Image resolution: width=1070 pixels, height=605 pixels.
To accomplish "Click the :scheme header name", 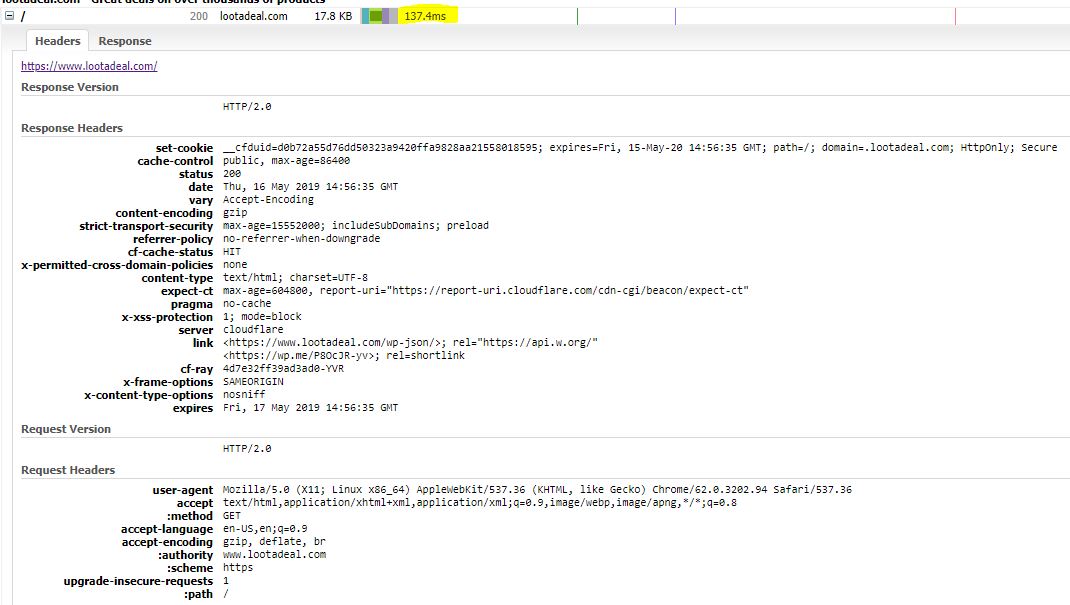I will point(190,567).
